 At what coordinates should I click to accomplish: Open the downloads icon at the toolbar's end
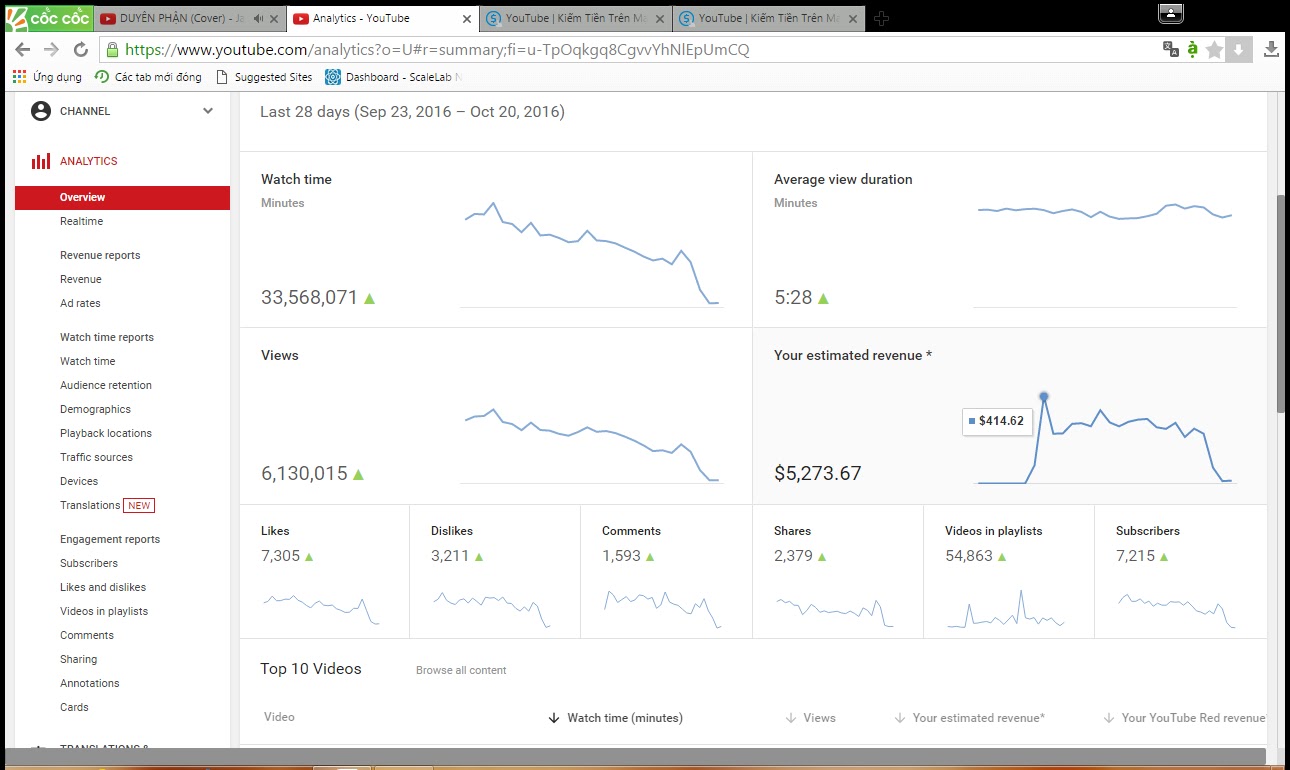click(1272, 49)
